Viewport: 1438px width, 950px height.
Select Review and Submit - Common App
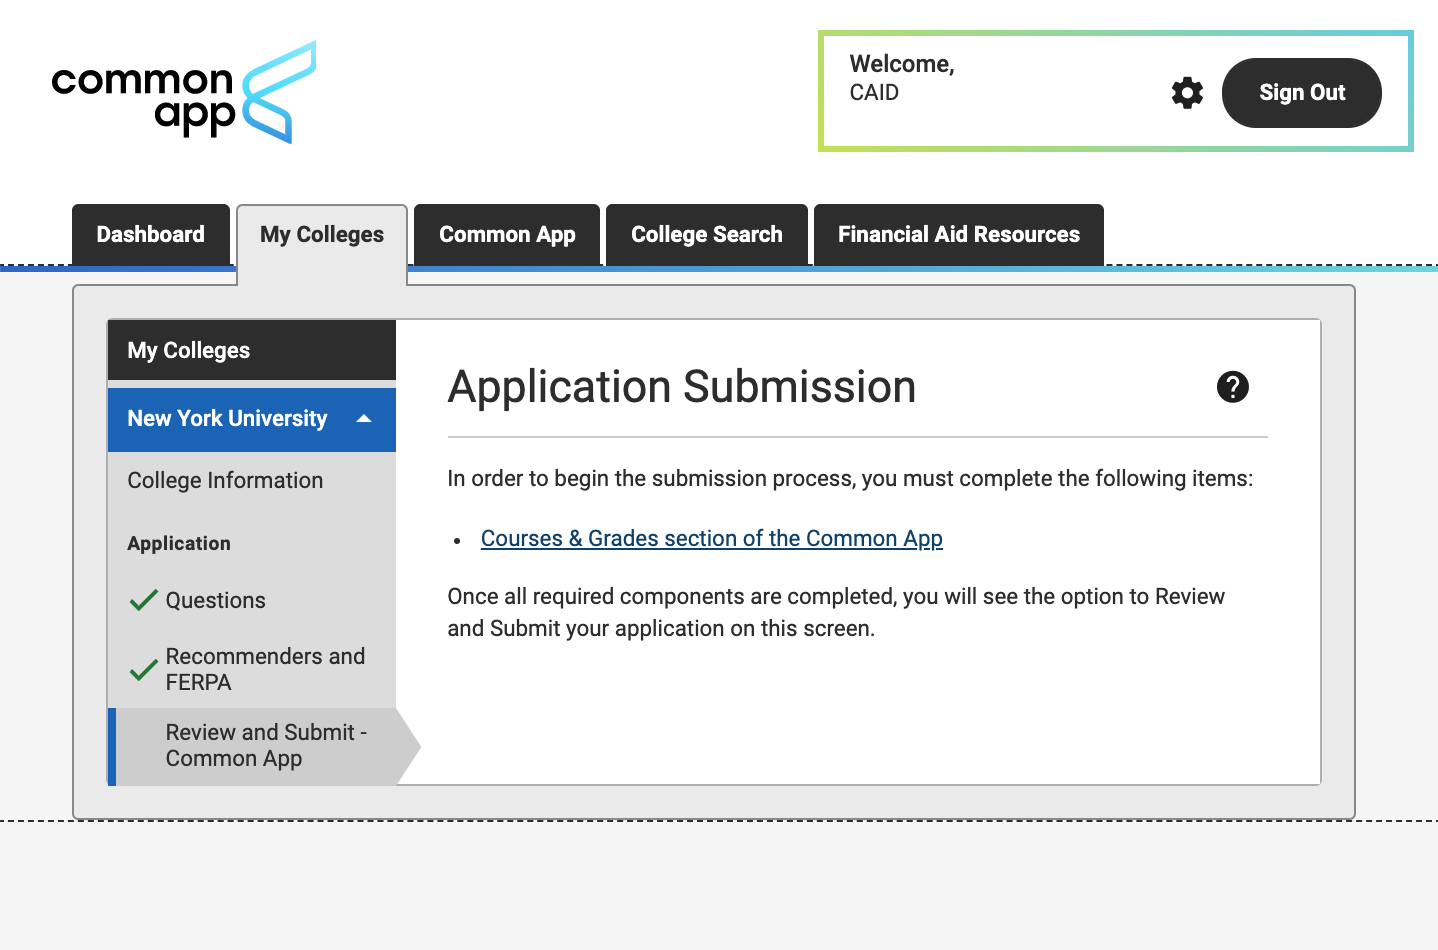(265, 745)
